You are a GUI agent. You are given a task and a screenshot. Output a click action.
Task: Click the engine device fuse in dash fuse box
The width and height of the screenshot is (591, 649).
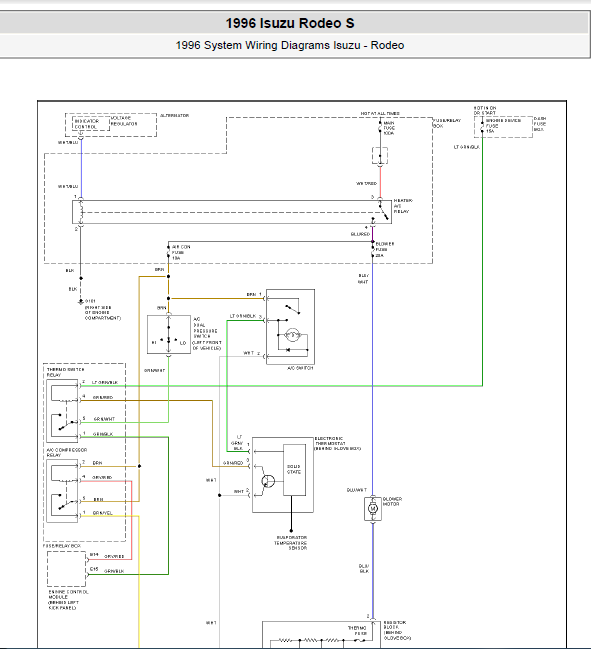483,125
